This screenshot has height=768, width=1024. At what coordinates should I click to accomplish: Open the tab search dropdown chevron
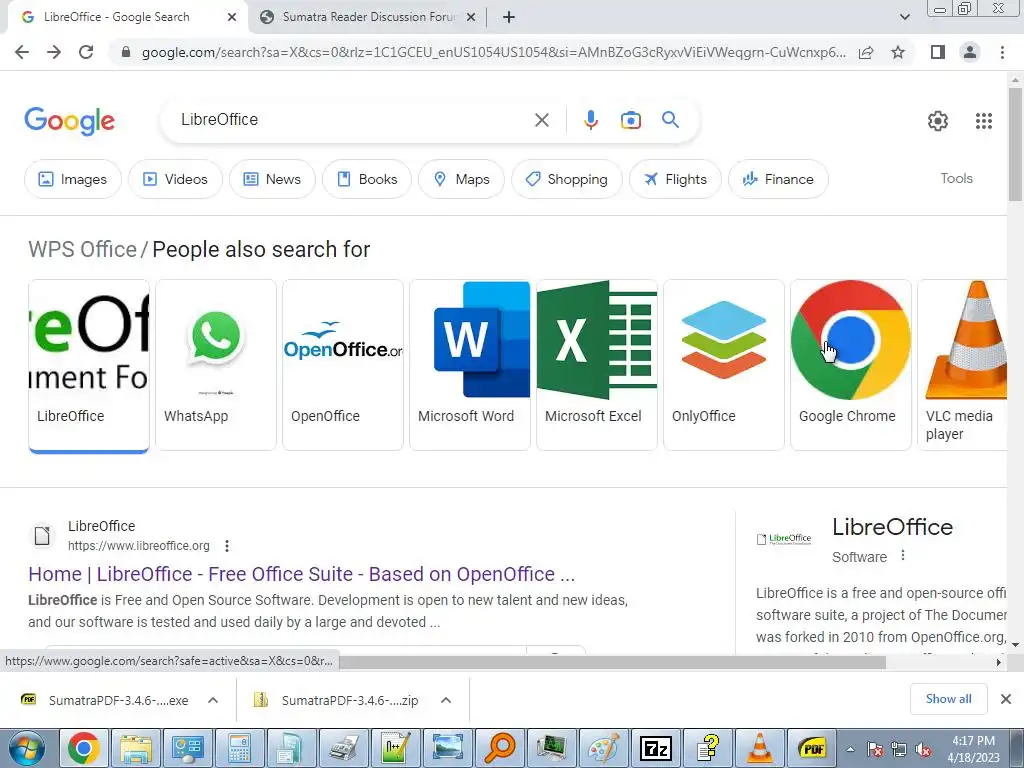tap(904, 17)
